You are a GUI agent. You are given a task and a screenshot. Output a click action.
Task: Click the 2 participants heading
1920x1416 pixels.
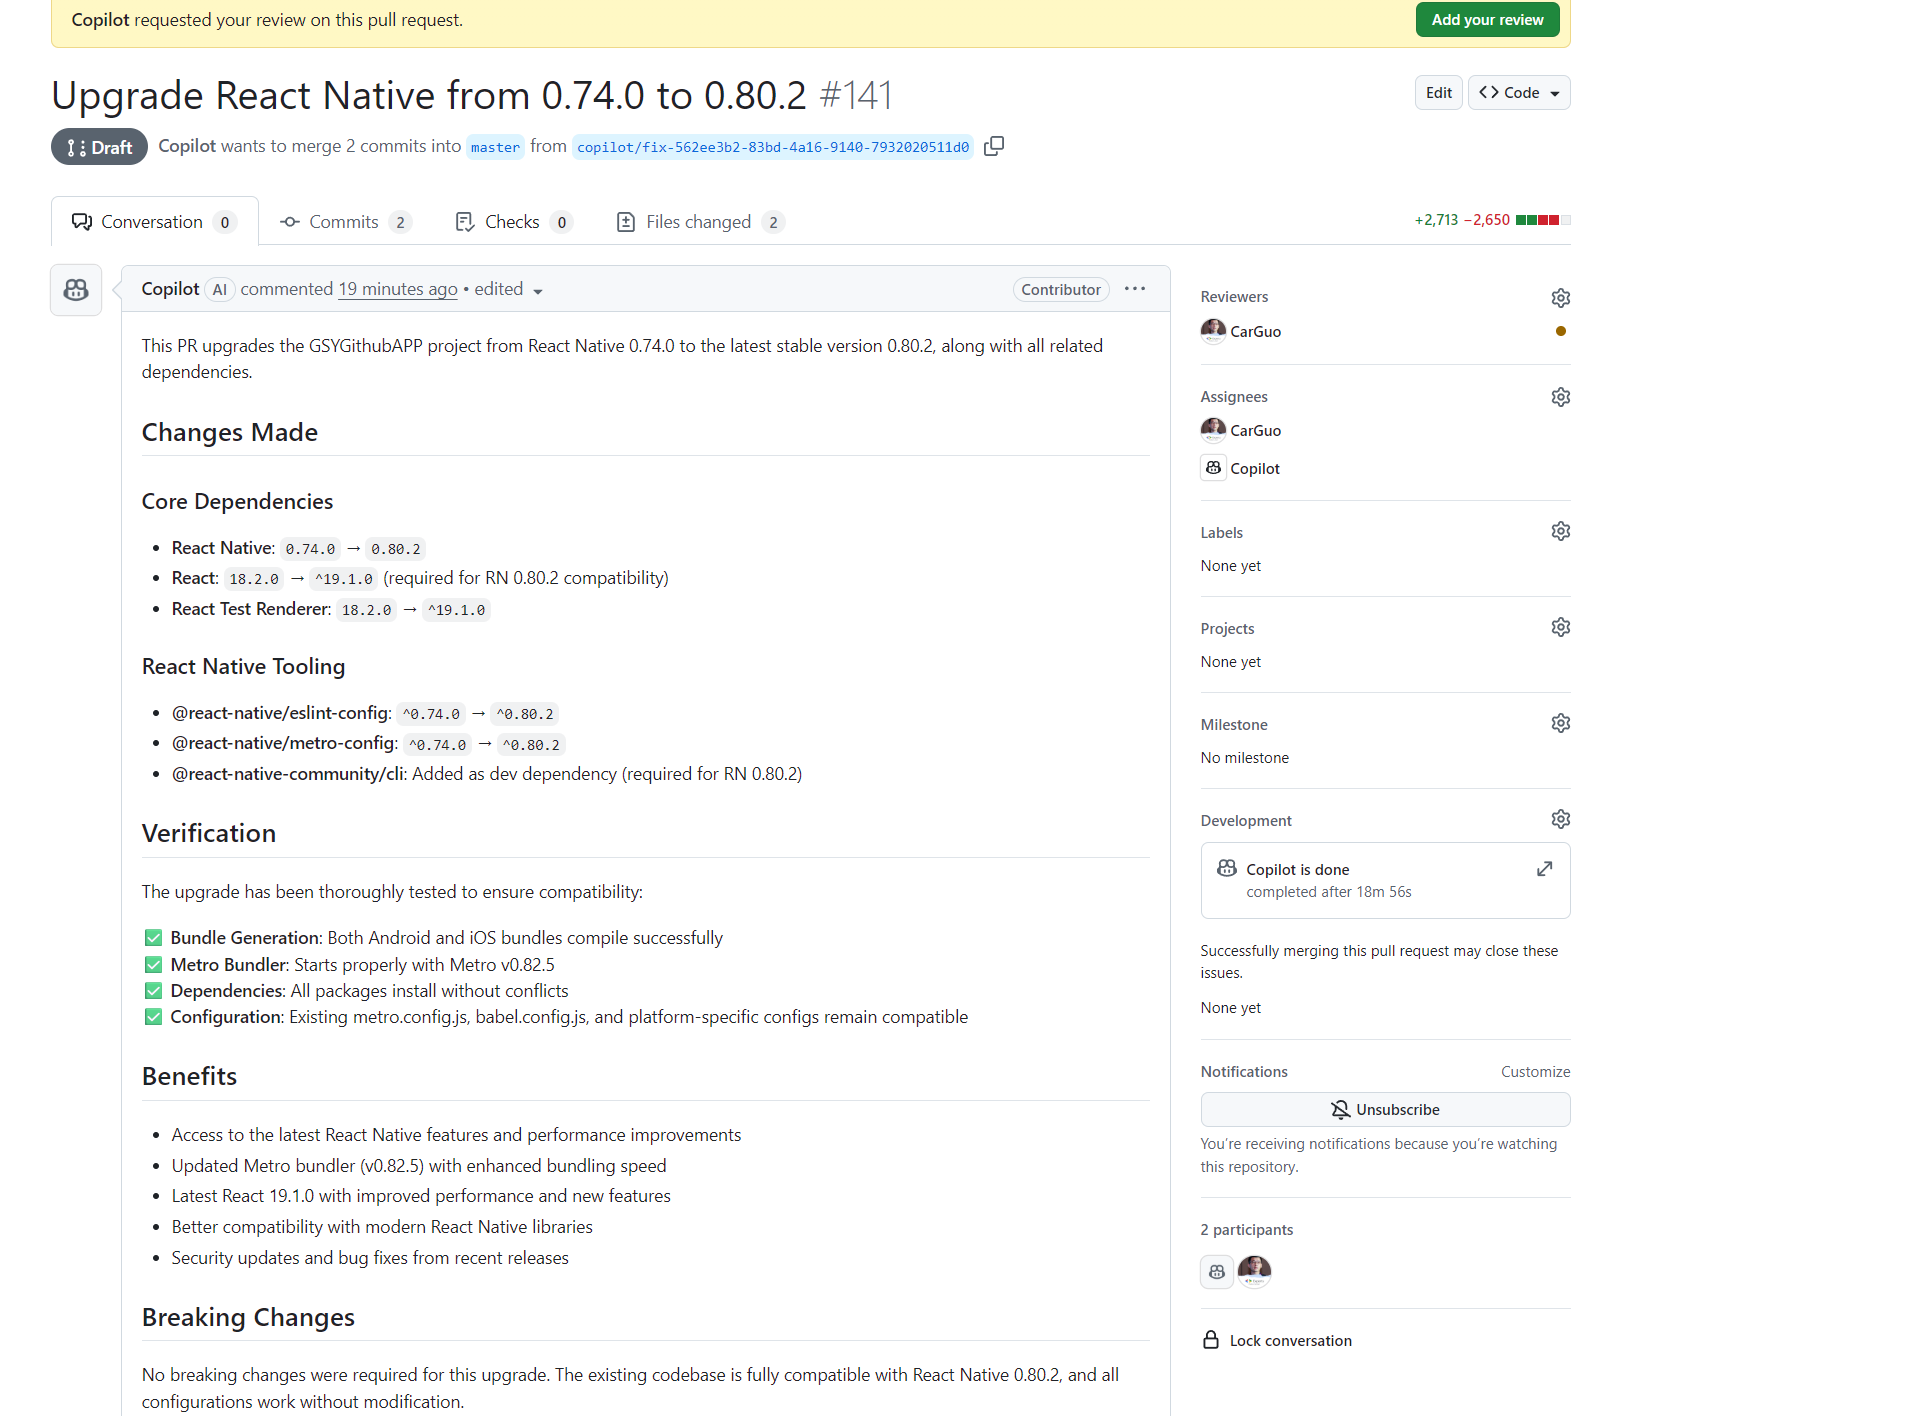coord(1246,1230)
